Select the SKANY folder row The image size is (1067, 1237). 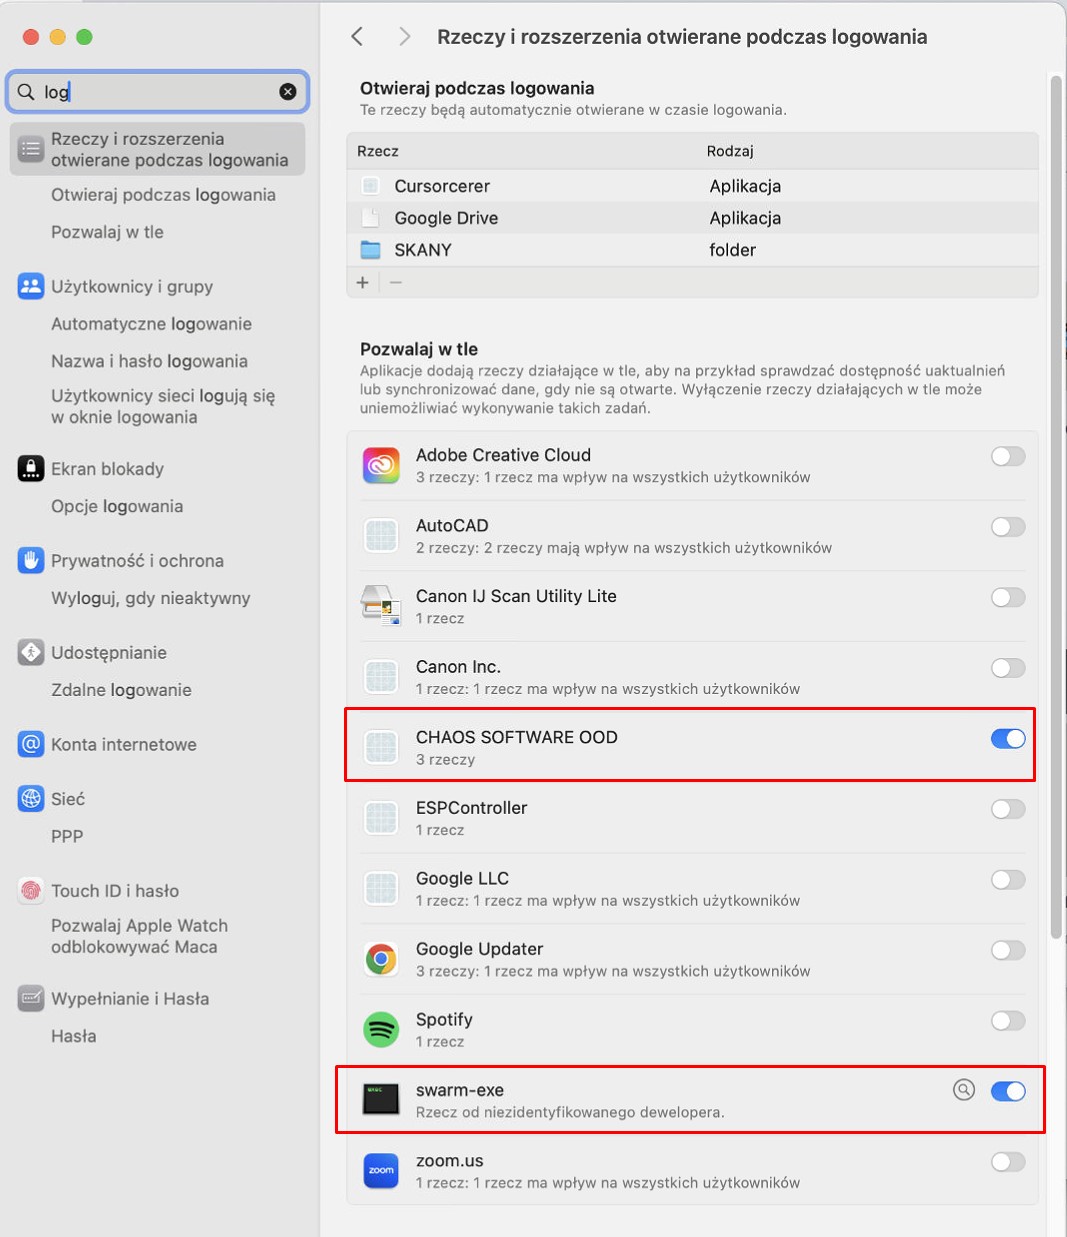(692, 250)
